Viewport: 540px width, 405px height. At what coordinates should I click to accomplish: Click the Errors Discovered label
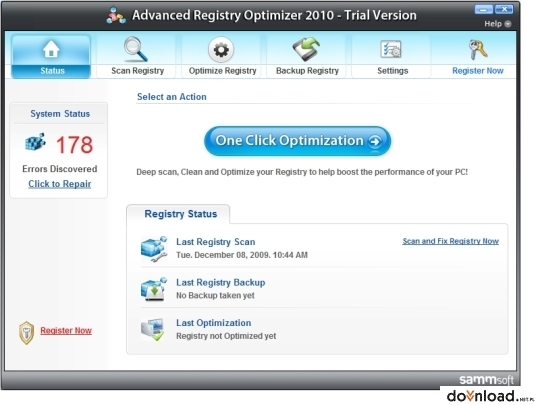click(60, 169)
